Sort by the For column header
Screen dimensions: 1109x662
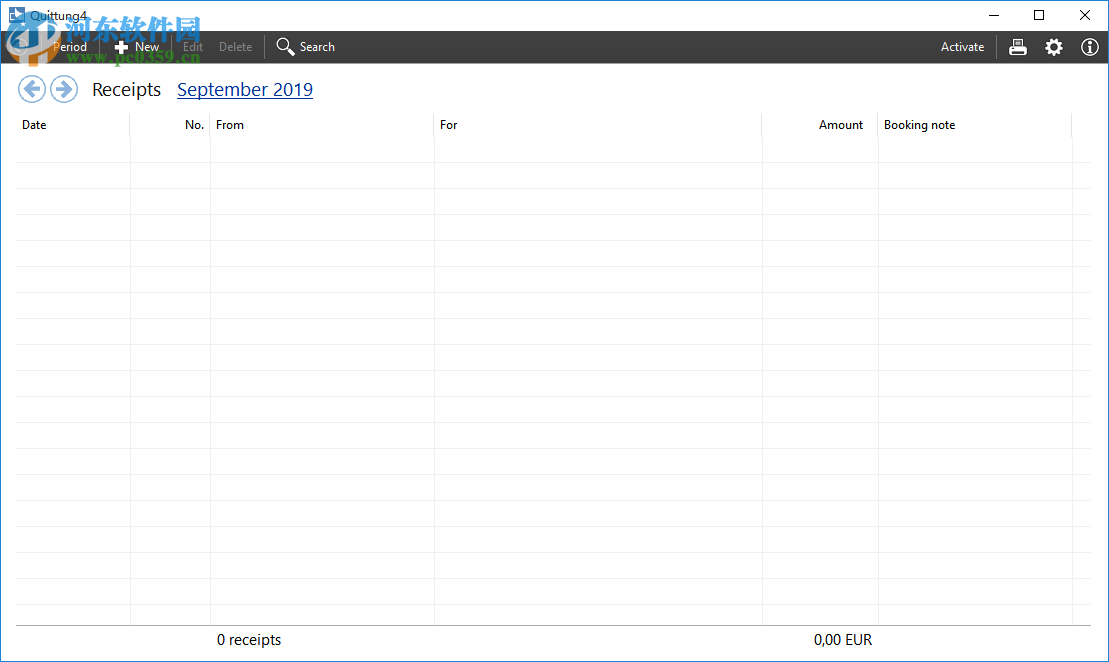pyautogui.click(x=598, y=124)
